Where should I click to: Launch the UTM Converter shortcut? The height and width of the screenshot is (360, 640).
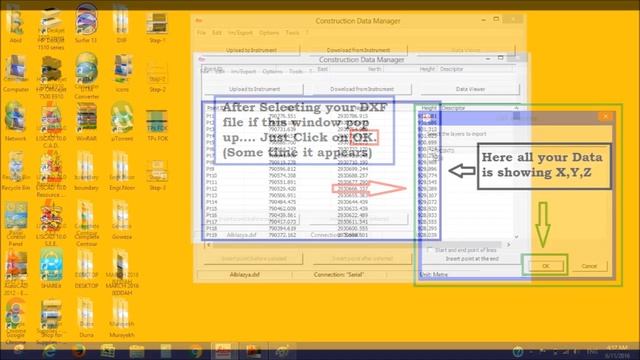click(x=87, y=76)
